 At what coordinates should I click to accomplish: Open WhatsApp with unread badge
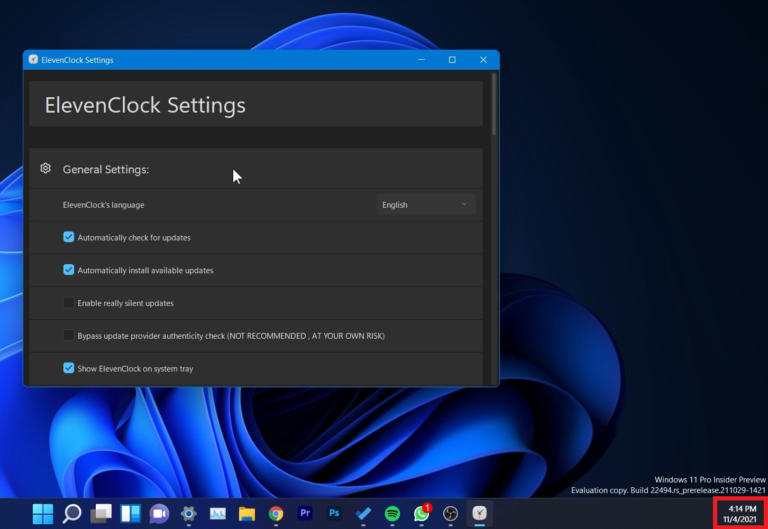click(422, 513)
